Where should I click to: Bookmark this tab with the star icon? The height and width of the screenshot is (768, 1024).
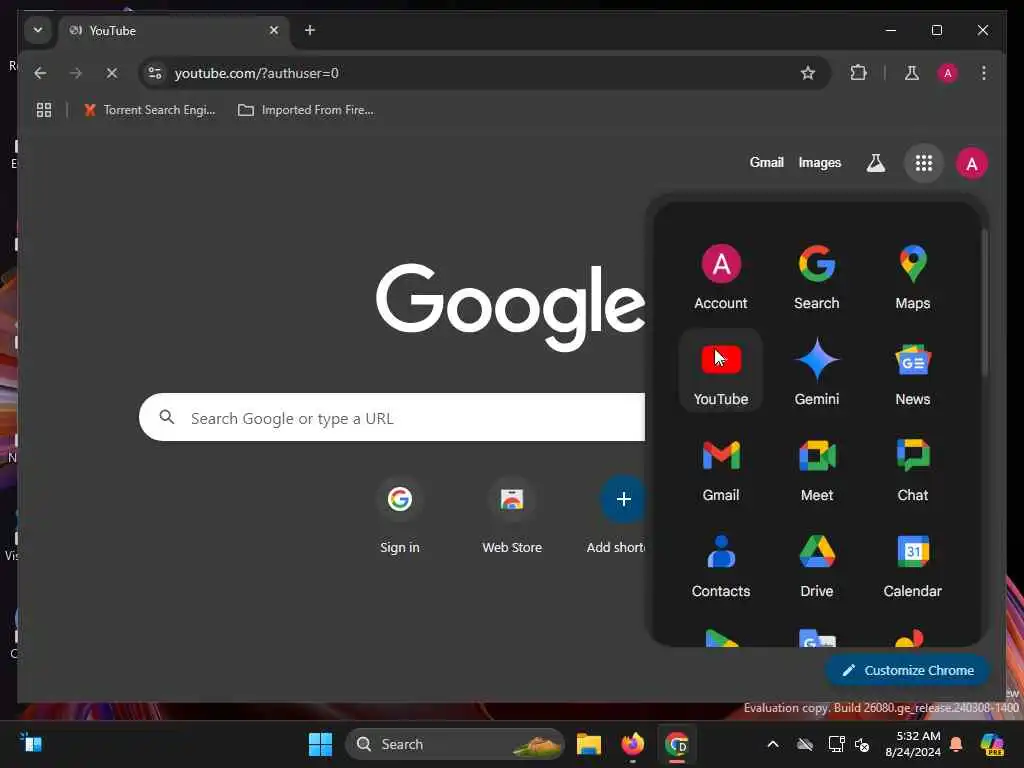point(808,73)
